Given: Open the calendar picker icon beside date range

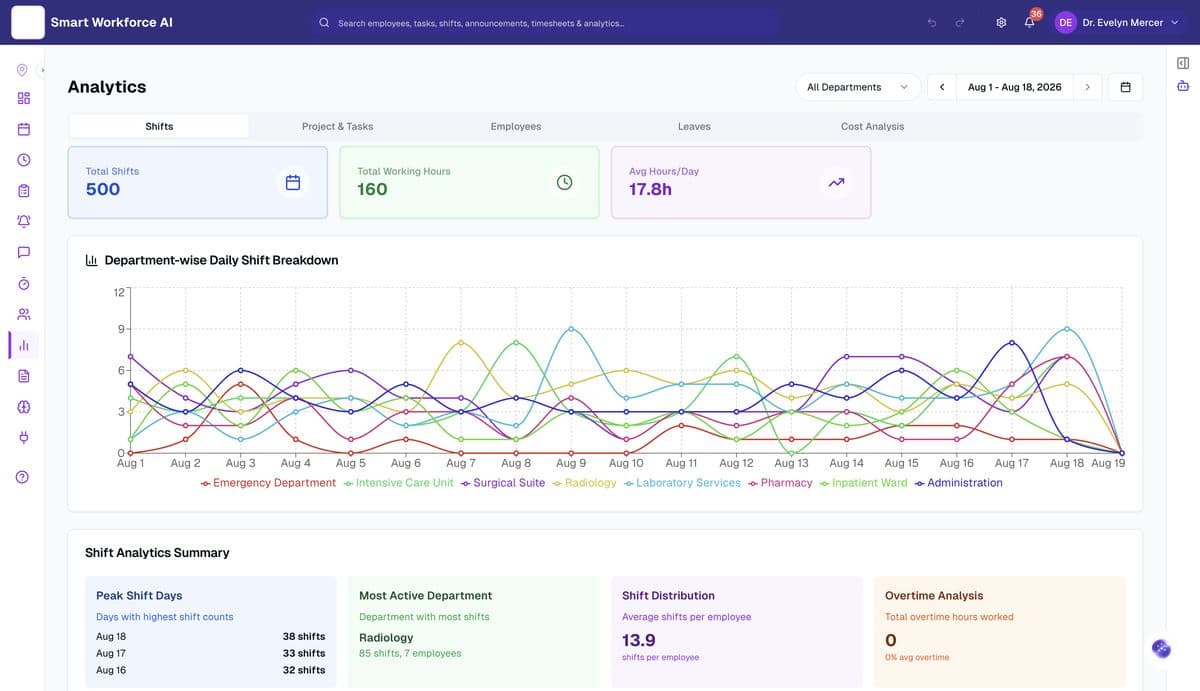Looking at the screenshot, I should [x=1125, y=87].
